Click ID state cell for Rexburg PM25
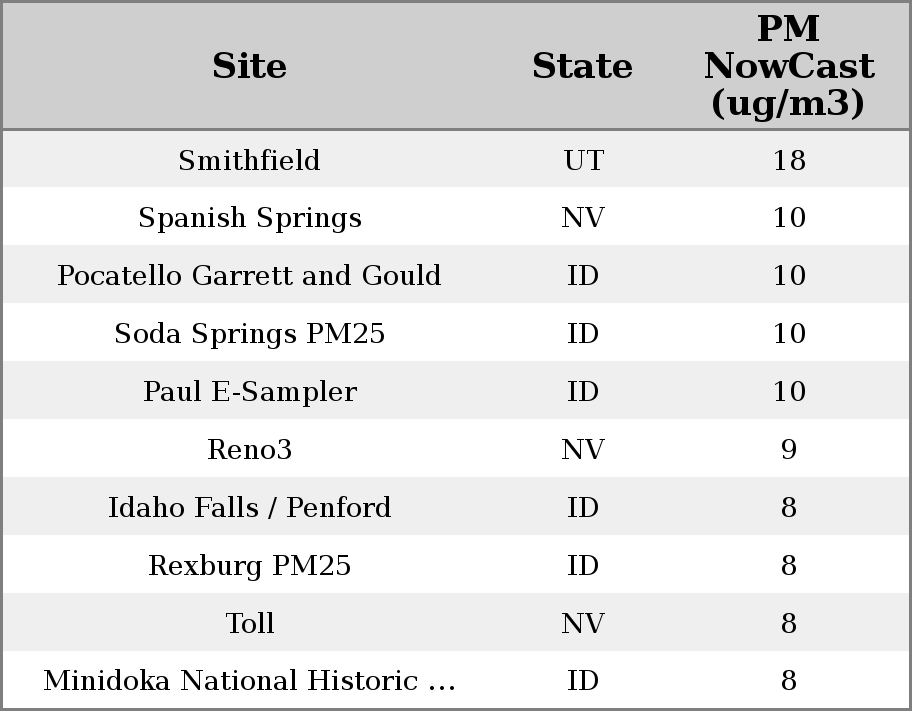This screenshot has height=711, width=912. pos(583,566)
